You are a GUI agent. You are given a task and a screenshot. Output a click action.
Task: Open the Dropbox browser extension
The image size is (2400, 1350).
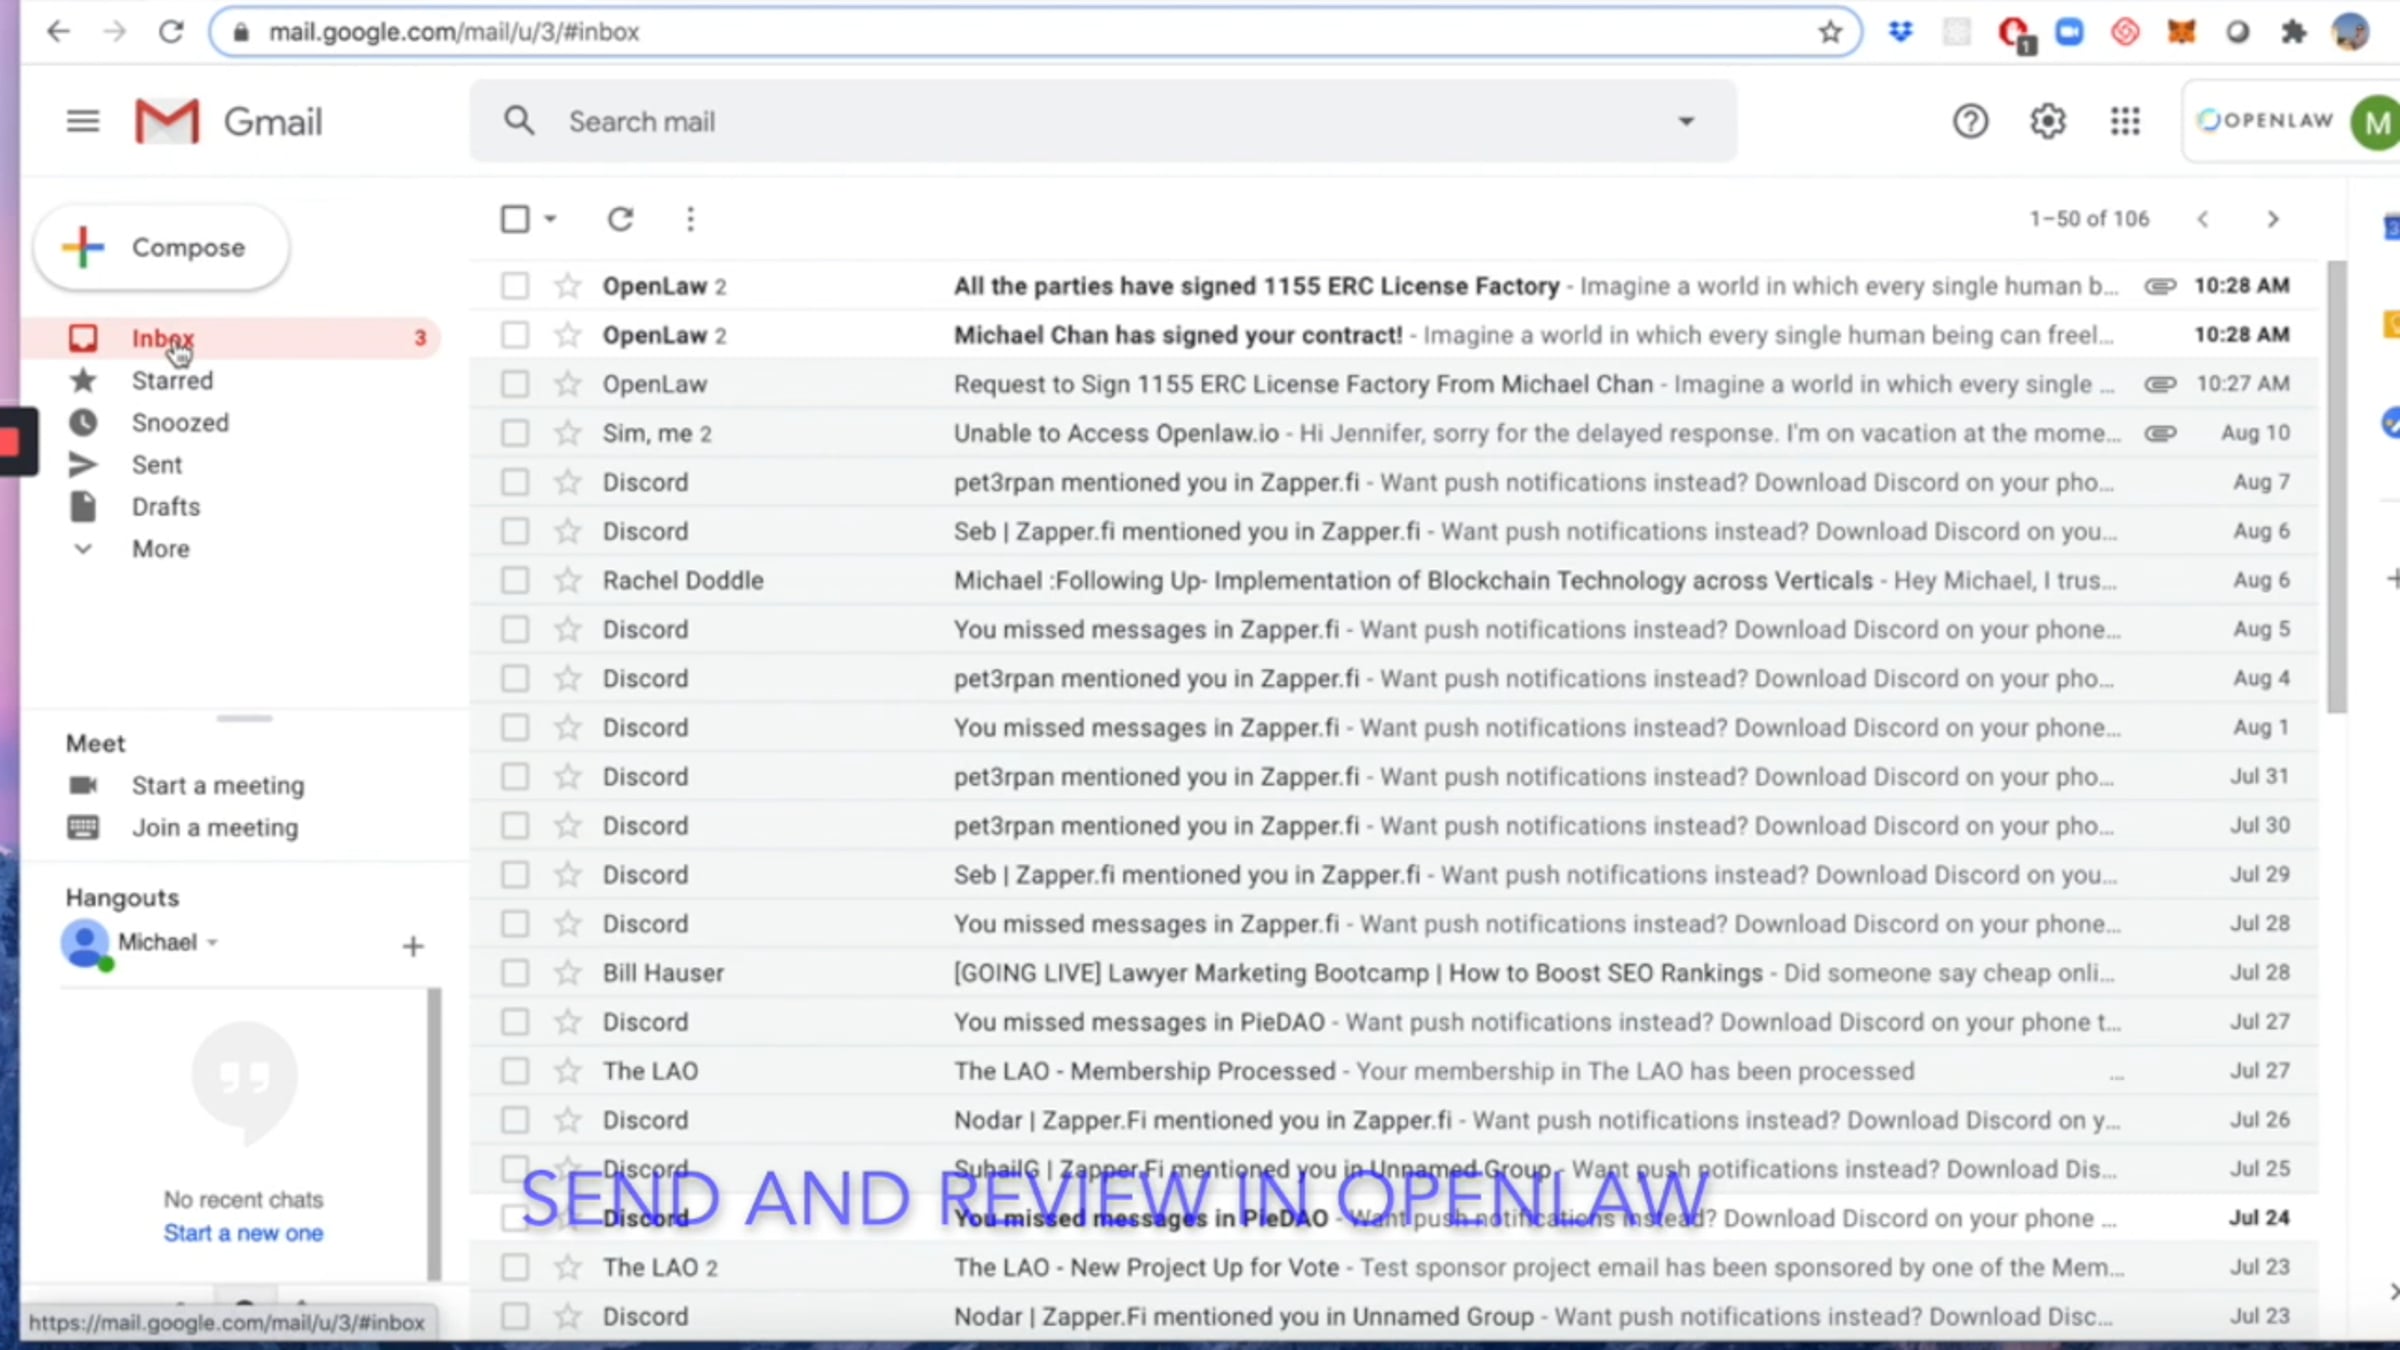[x=1900, y=32]
